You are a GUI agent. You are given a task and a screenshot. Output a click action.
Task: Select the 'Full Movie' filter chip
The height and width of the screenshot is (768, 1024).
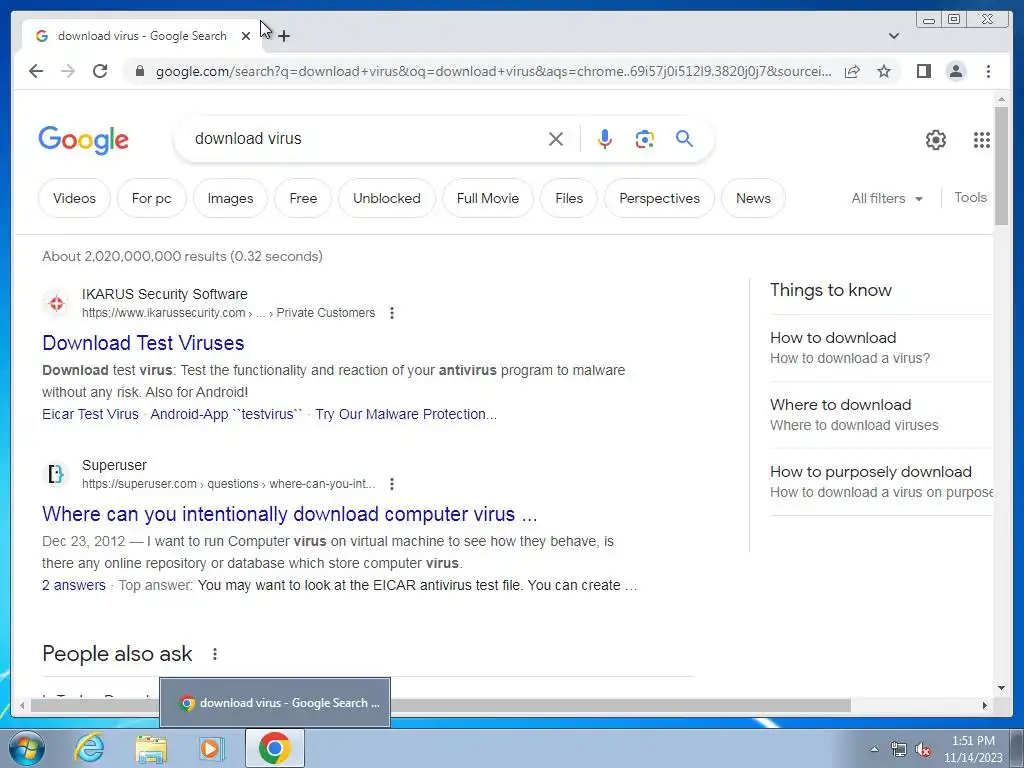tap(488, 198)
